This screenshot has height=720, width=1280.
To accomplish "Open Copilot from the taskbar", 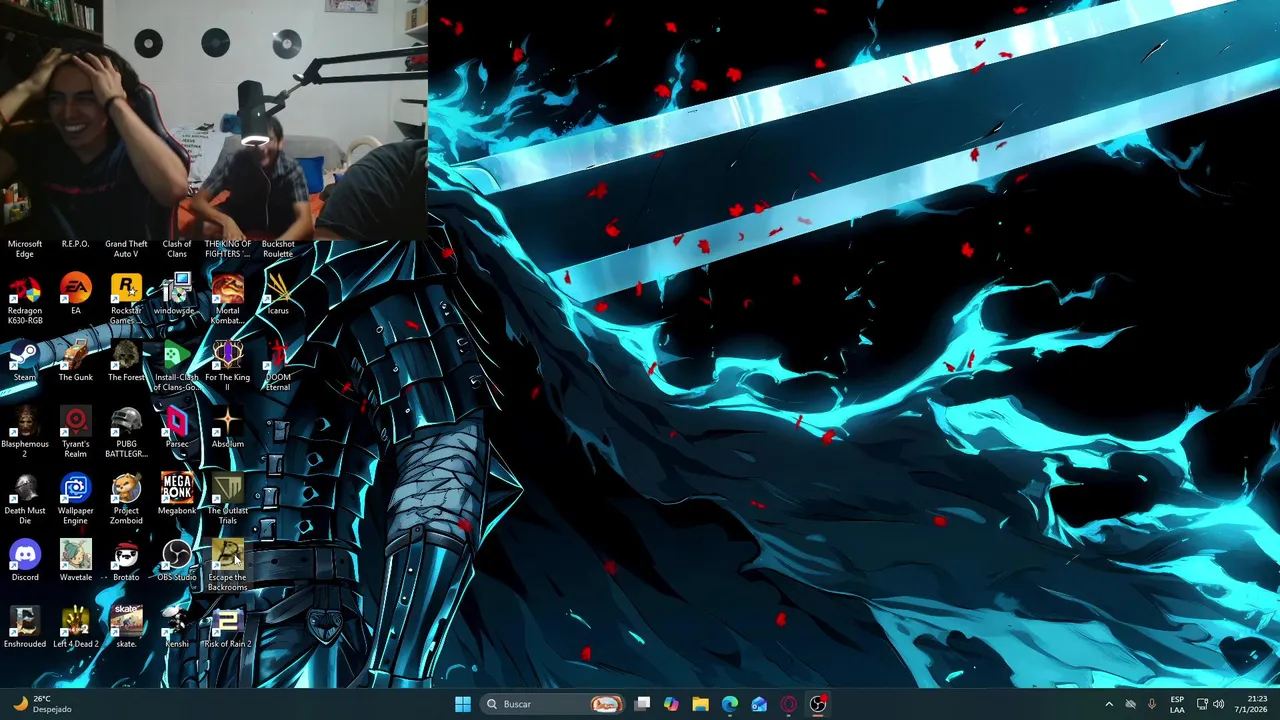I will [x=671, y=704].
